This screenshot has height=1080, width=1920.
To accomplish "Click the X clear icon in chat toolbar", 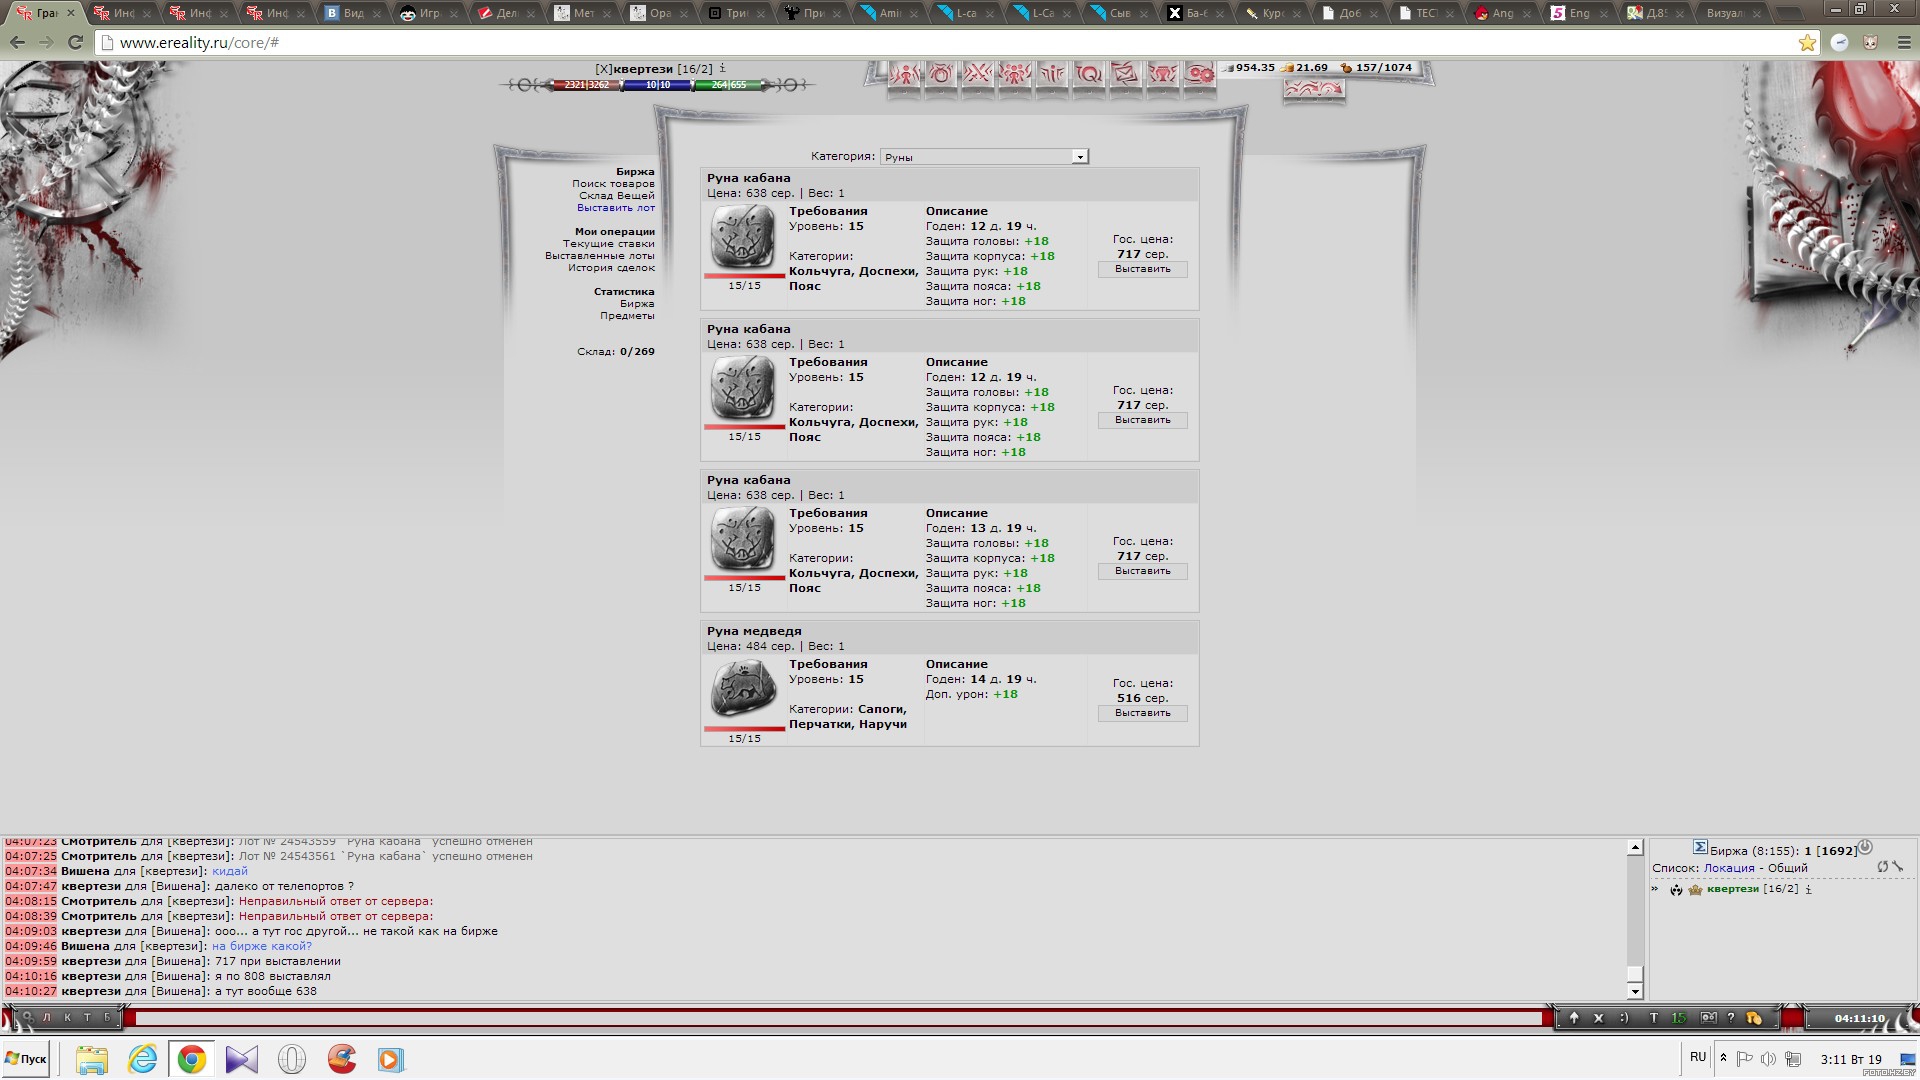I will (x=1598, y=1018).
